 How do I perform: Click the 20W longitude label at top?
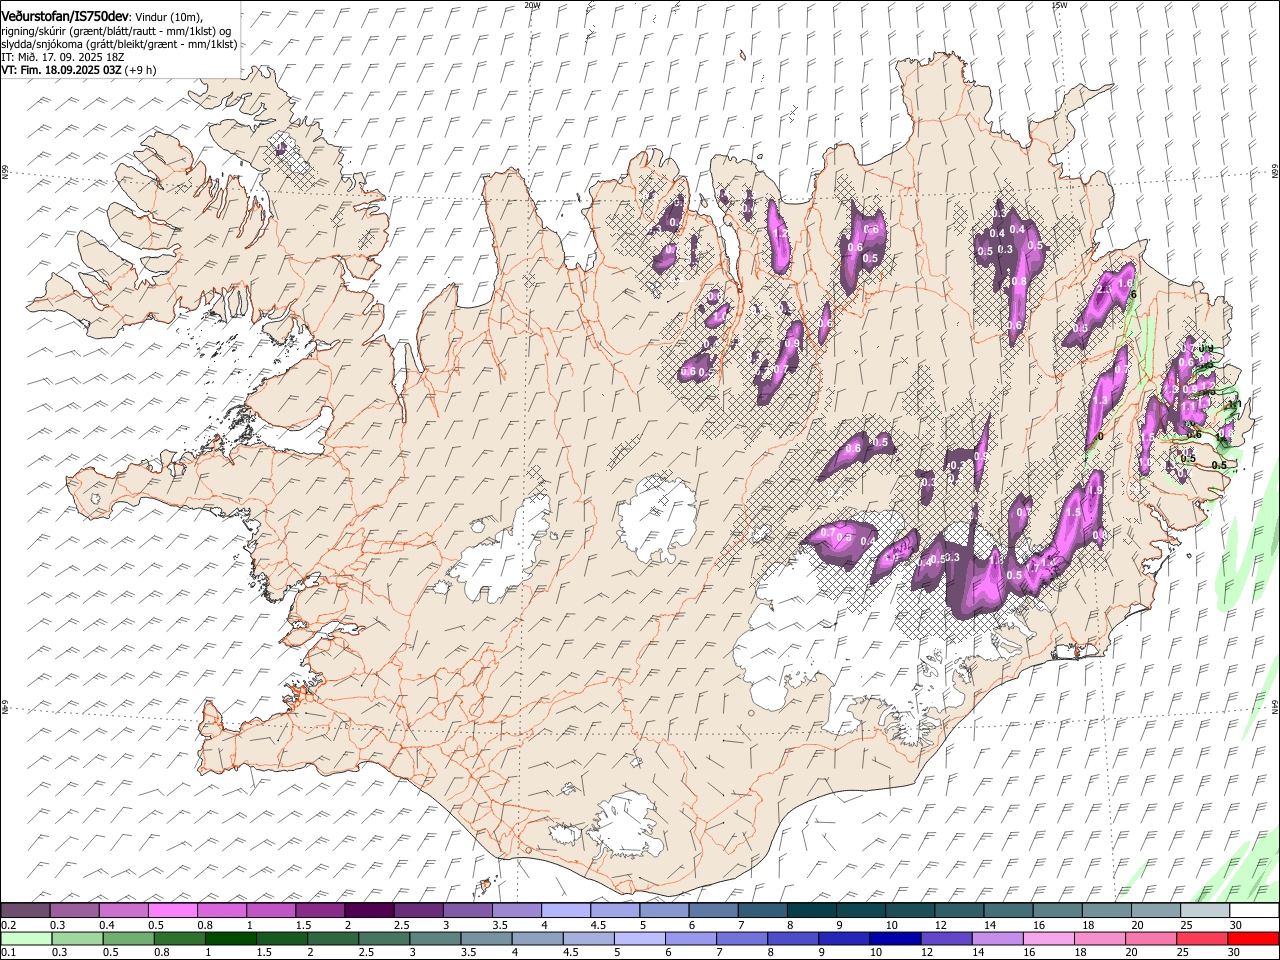[x=532, y=4]
